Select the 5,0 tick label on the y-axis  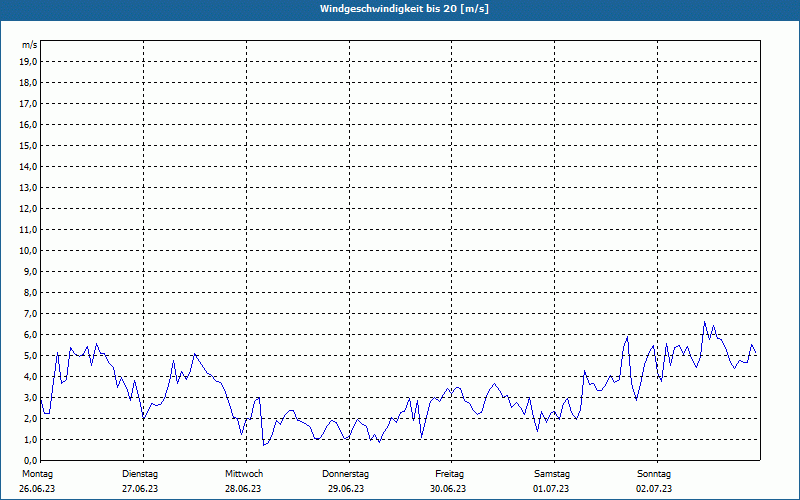[x=29, y=355]
